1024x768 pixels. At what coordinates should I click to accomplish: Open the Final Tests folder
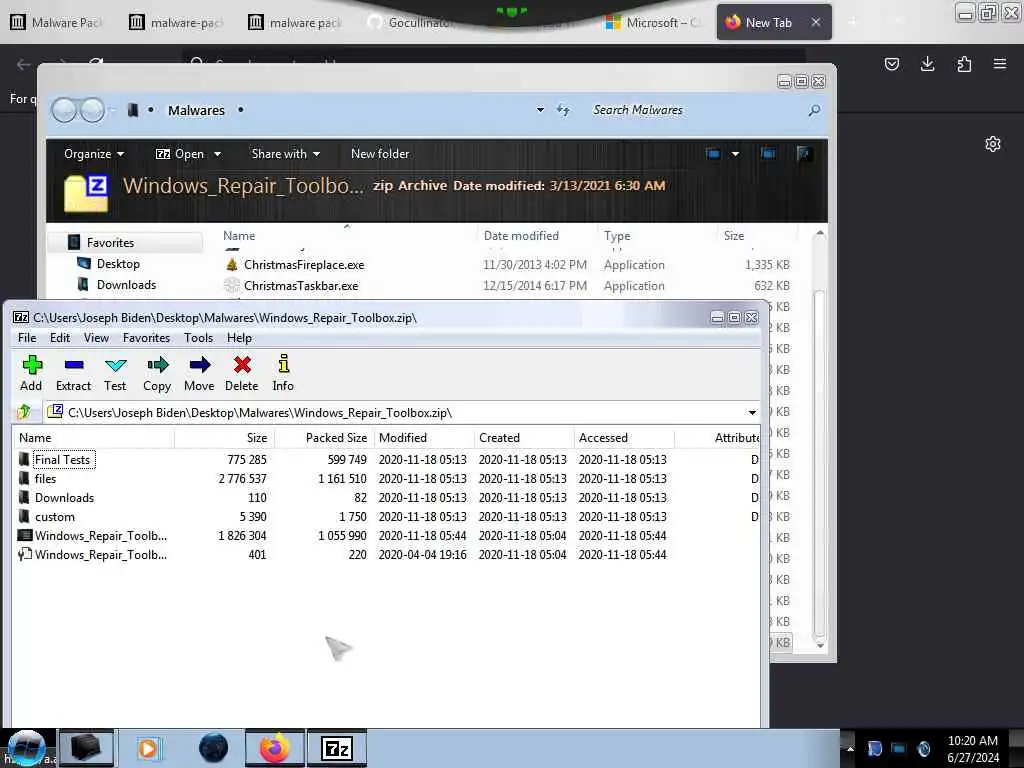click(63, 460)
